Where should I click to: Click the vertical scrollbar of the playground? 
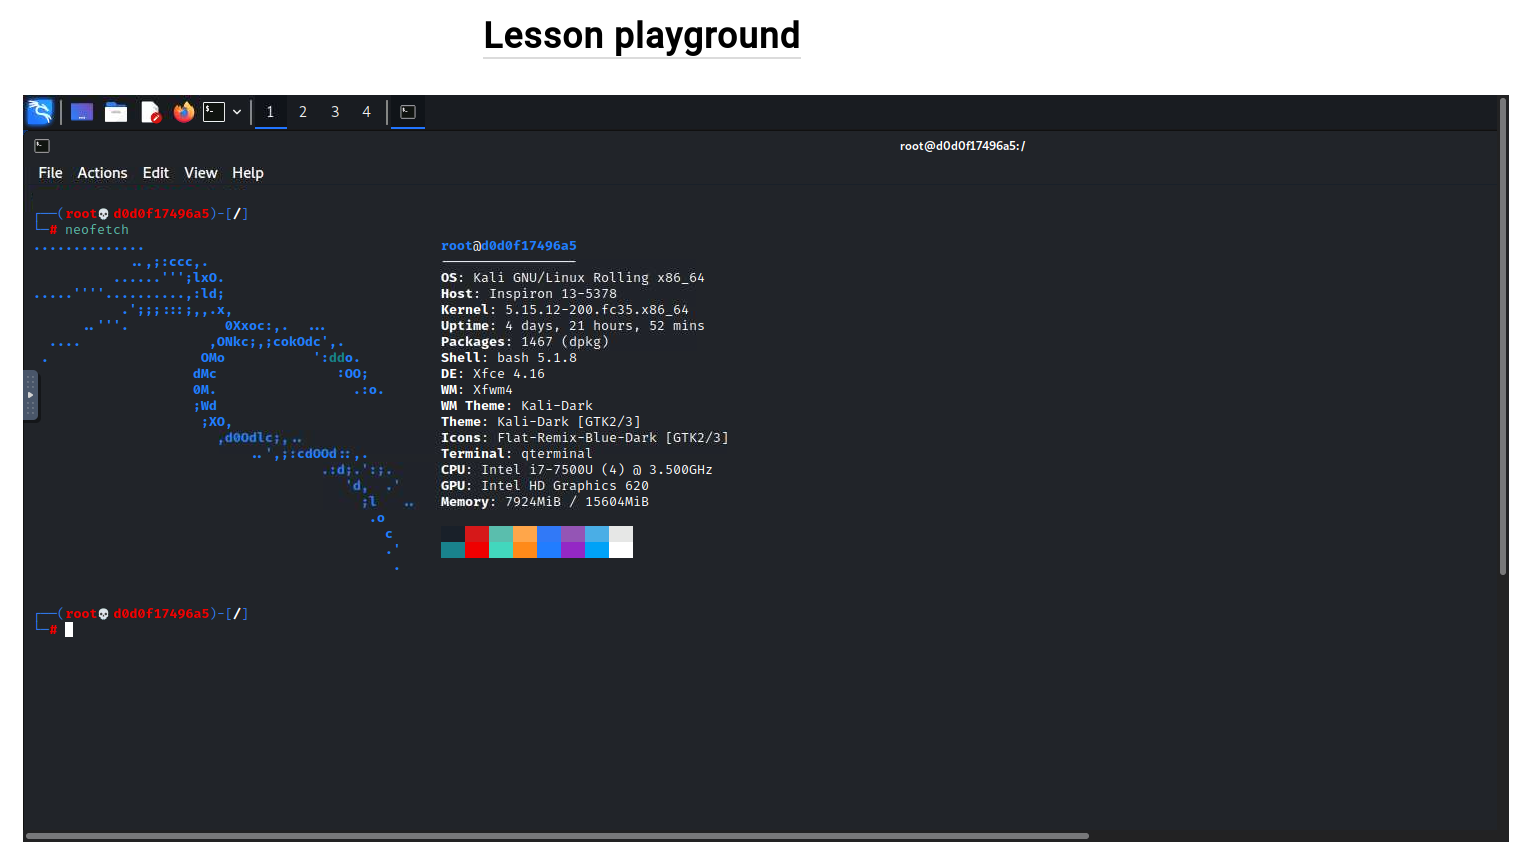coord(1503,336)
